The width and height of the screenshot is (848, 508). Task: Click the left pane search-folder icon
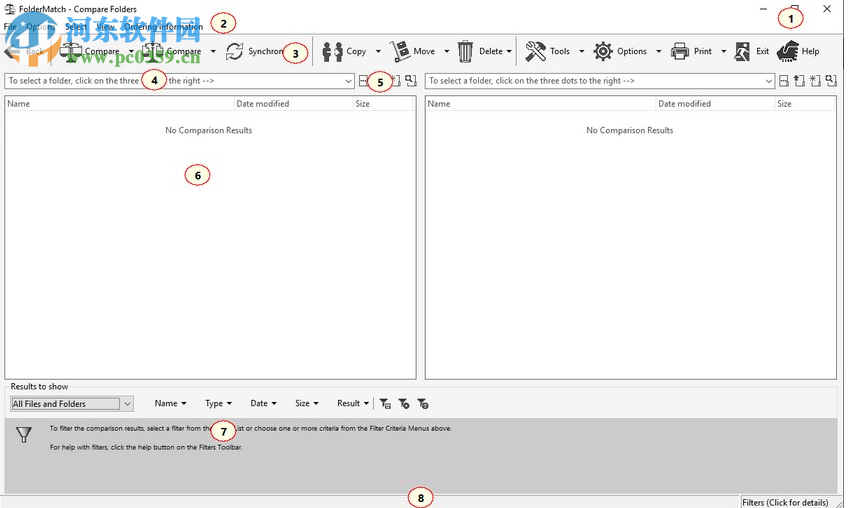[x=411, y=81]
